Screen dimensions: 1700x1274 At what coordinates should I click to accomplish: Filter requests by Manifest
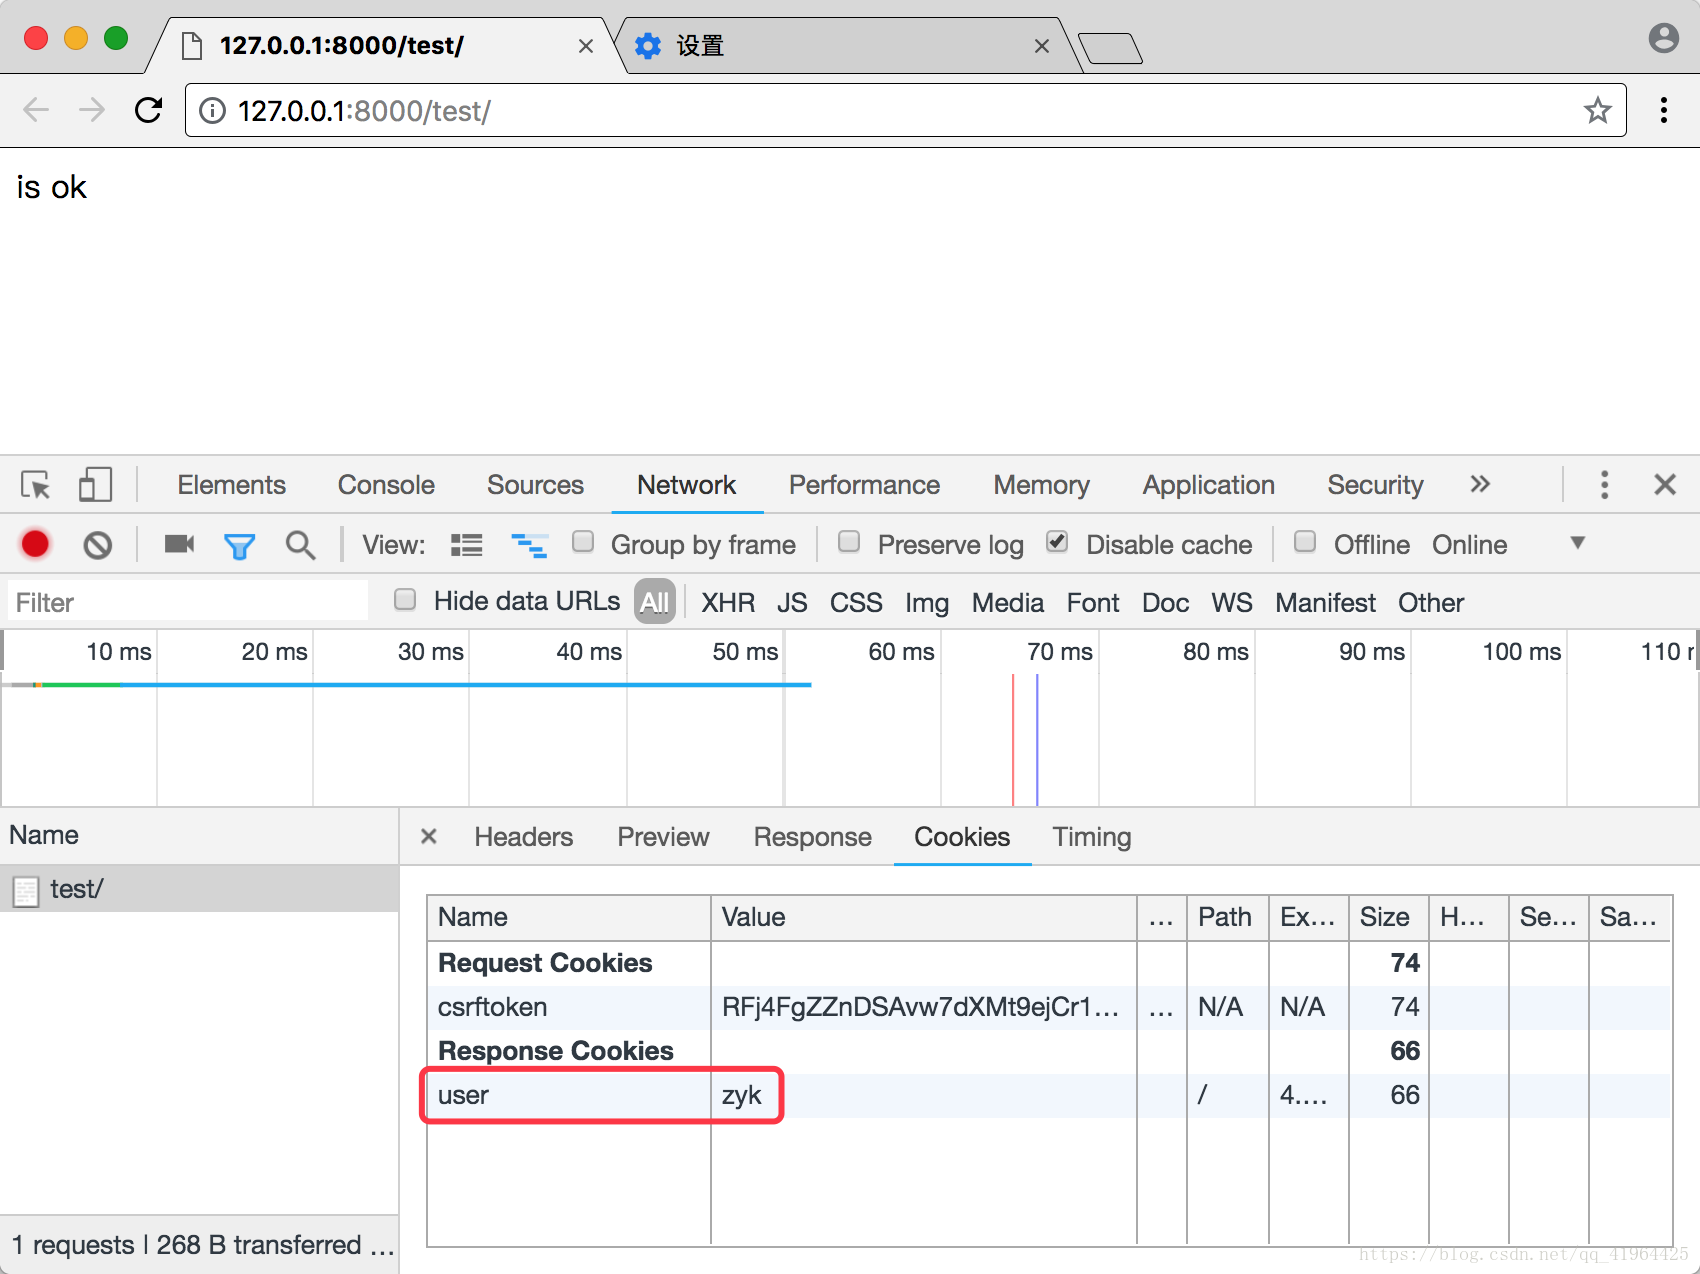[1325, 603]
